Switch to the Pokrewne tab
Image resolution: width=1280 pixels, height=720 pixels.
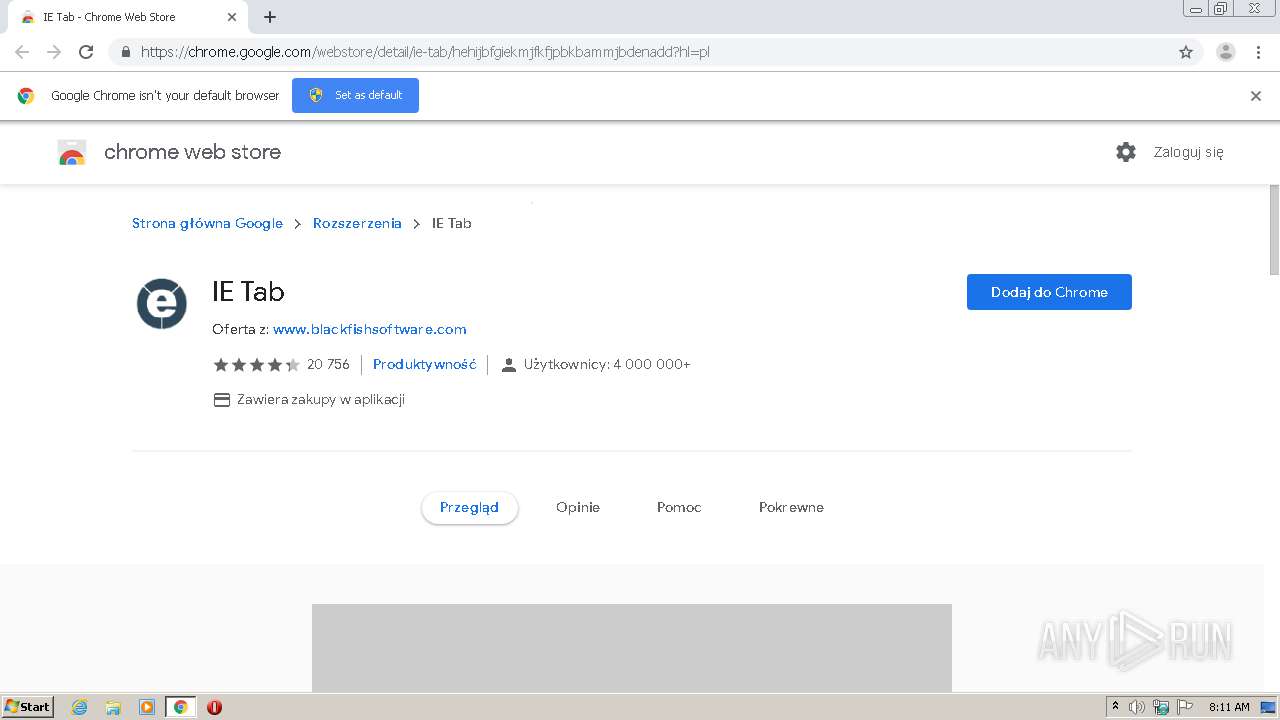pyautogui.click(x=791, y=507)
